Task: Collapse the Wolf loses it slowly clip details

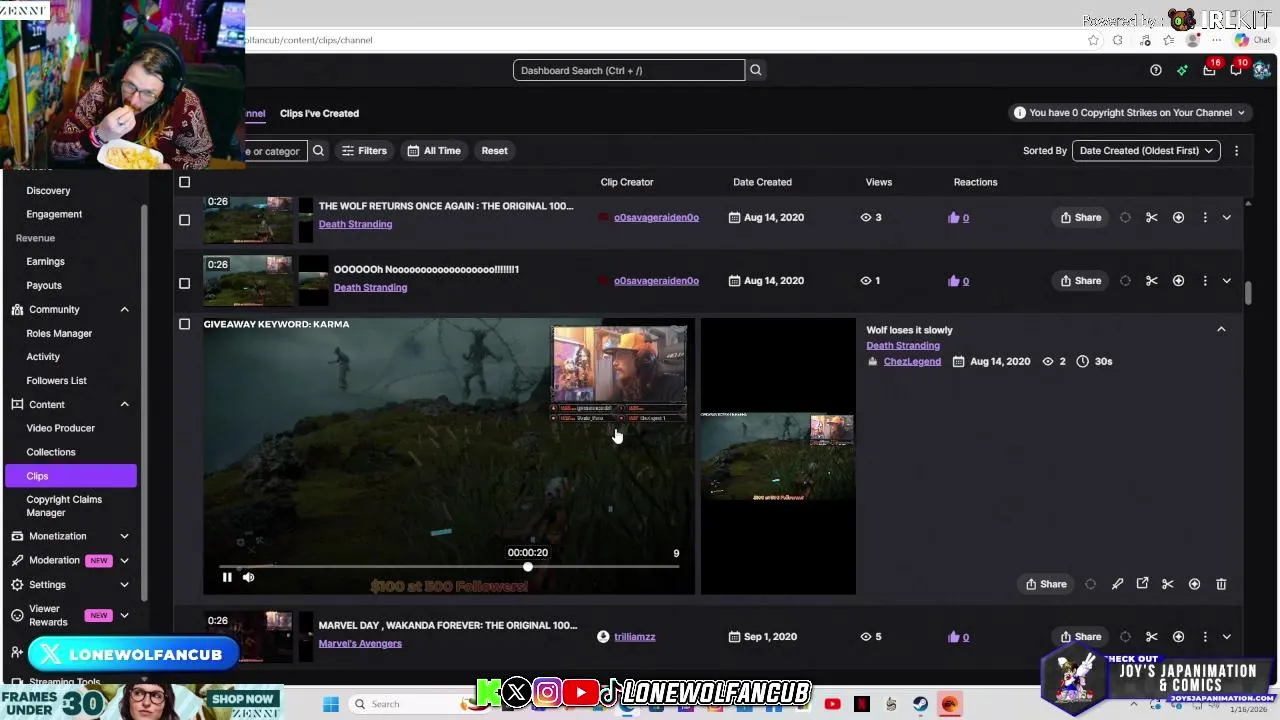Action: [x=1221, y=329]
